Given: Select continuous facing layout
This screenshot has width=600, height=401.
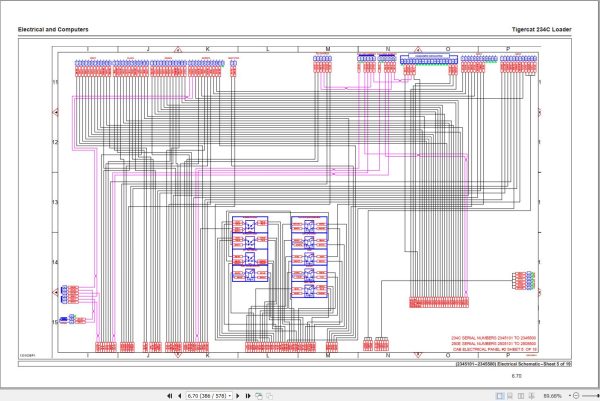Looking at the screenshot, I should (532, 396).
